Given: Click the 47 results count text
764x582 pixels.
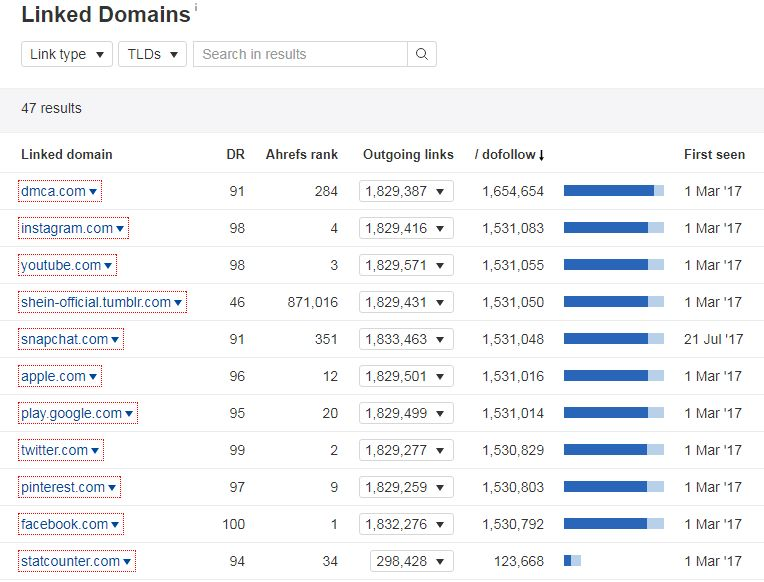Looking at the screenshot, I should [x=52, y=108].
